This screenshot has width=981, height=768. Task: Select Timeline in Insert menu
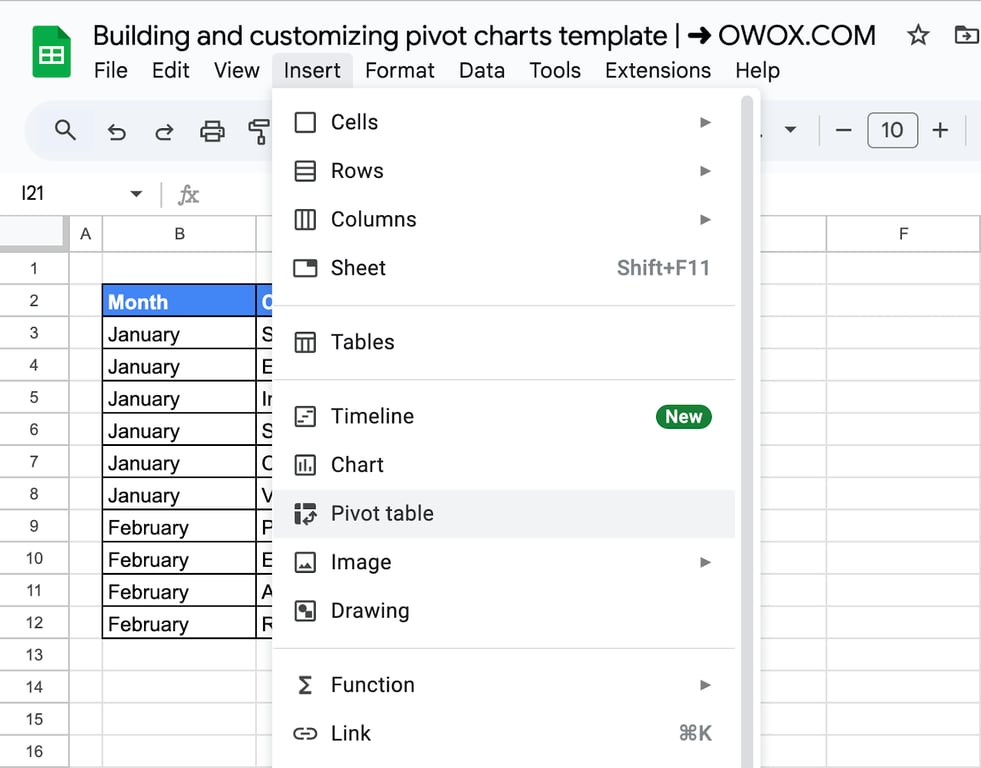(504, 417)
